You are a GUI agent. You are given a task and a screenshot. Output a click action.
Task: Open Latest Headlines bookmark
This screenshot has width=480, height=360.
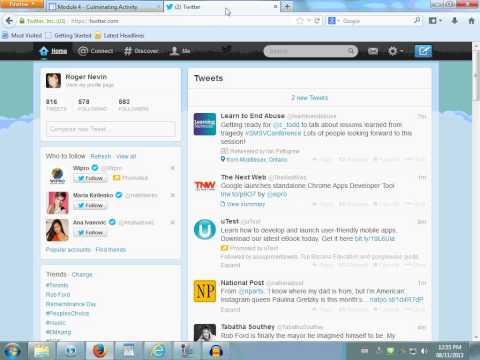[120, 35]
